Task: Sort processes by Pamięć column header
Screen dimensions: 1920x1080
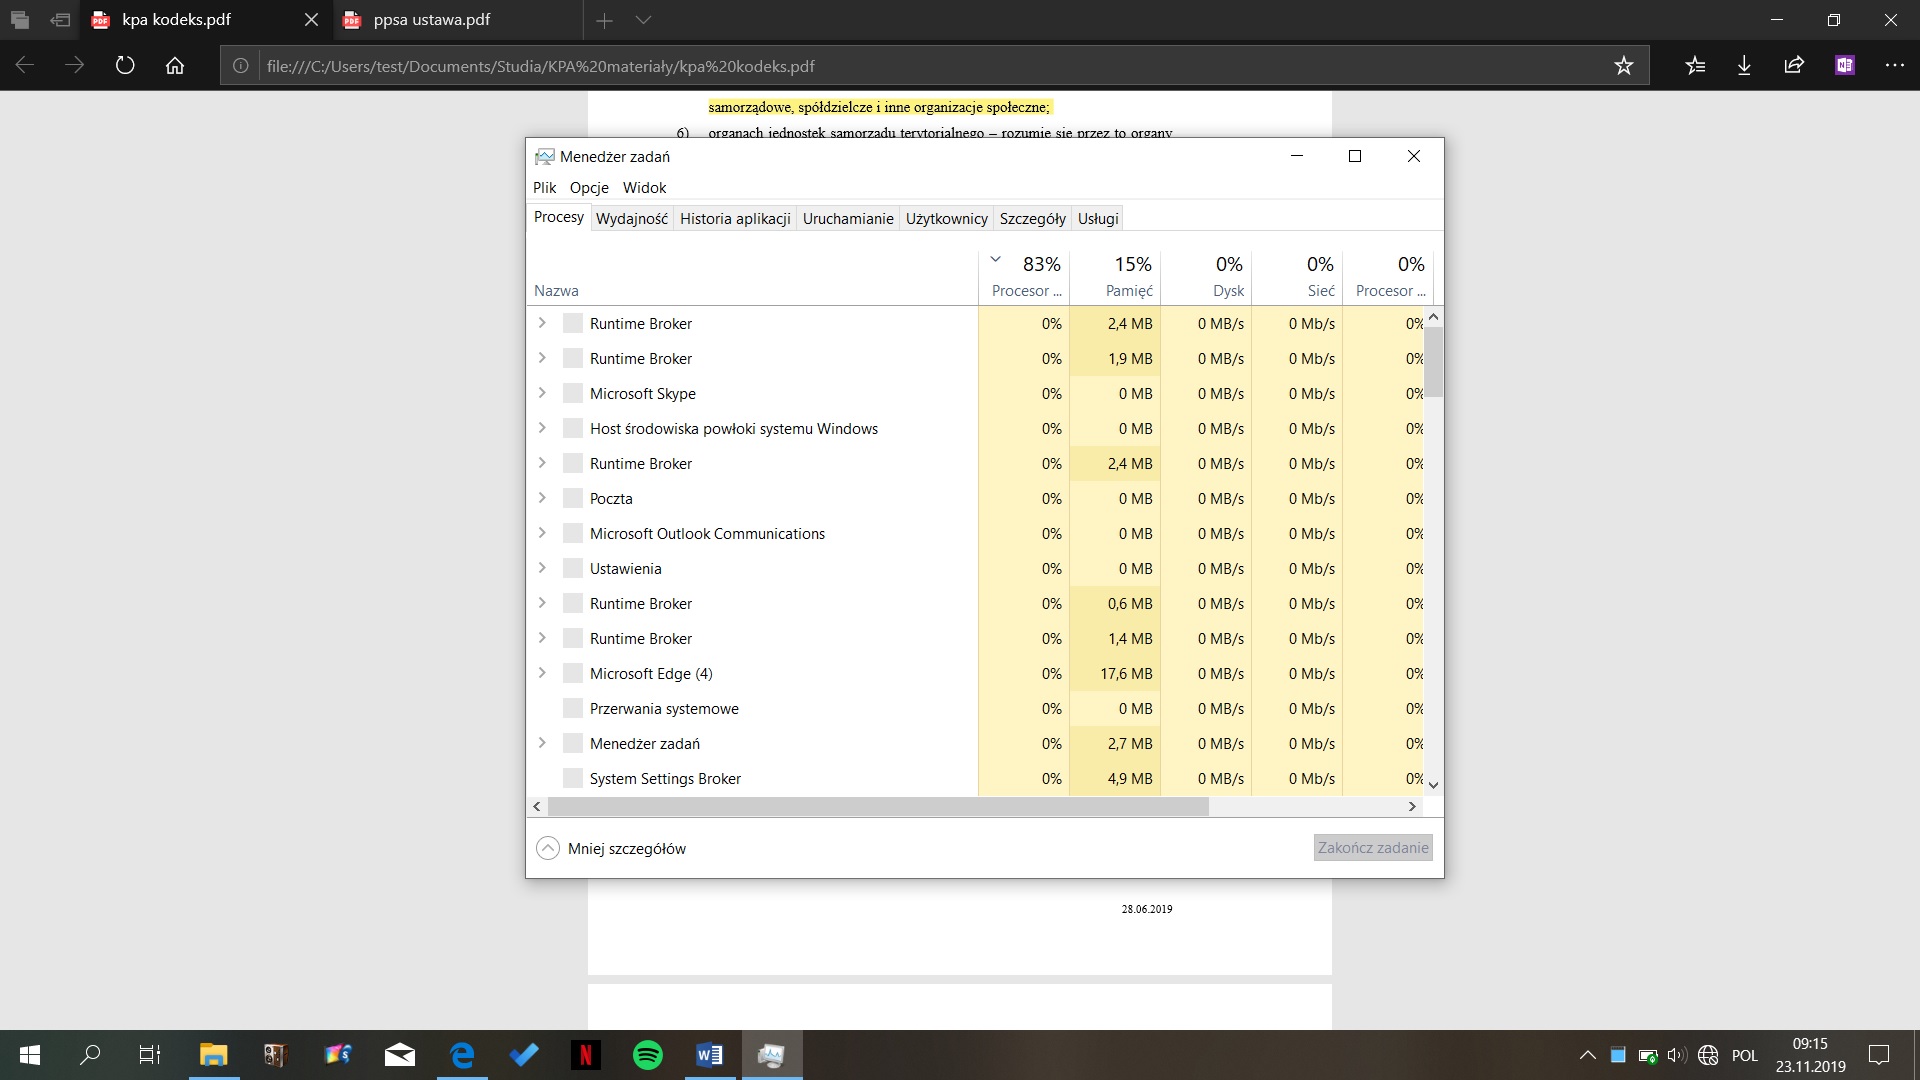Action: pos(1128,276)
